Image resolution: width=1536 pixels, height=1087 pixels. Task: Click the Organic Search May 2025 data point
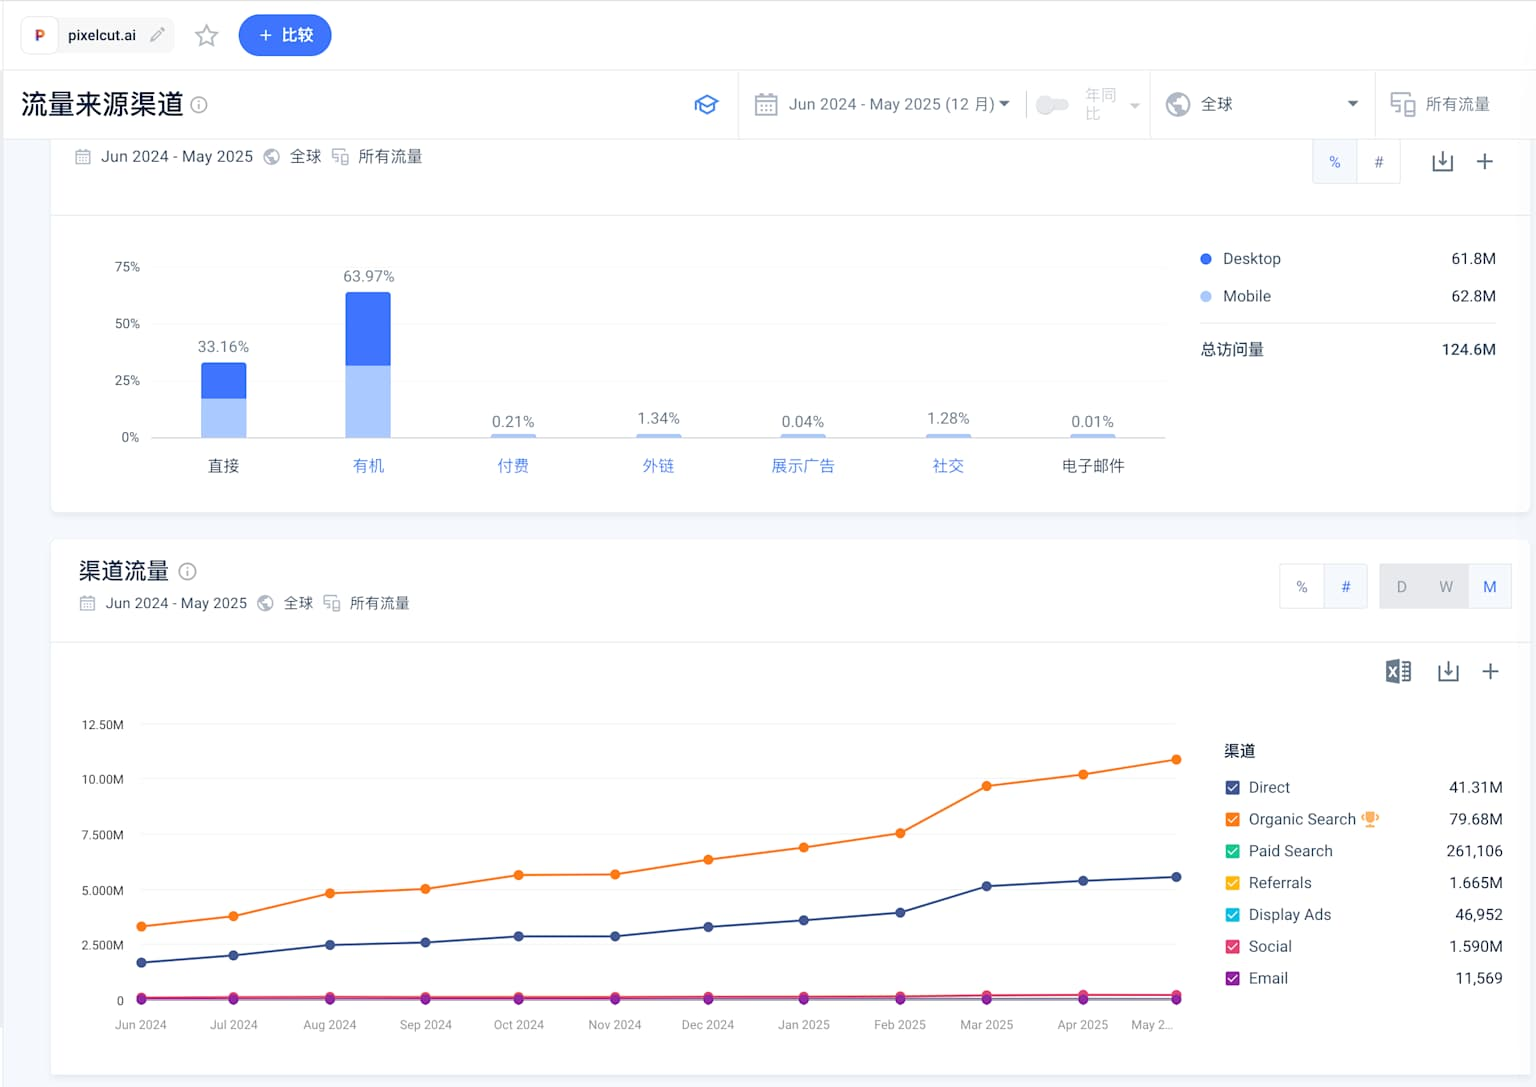tap(1176, 760)
